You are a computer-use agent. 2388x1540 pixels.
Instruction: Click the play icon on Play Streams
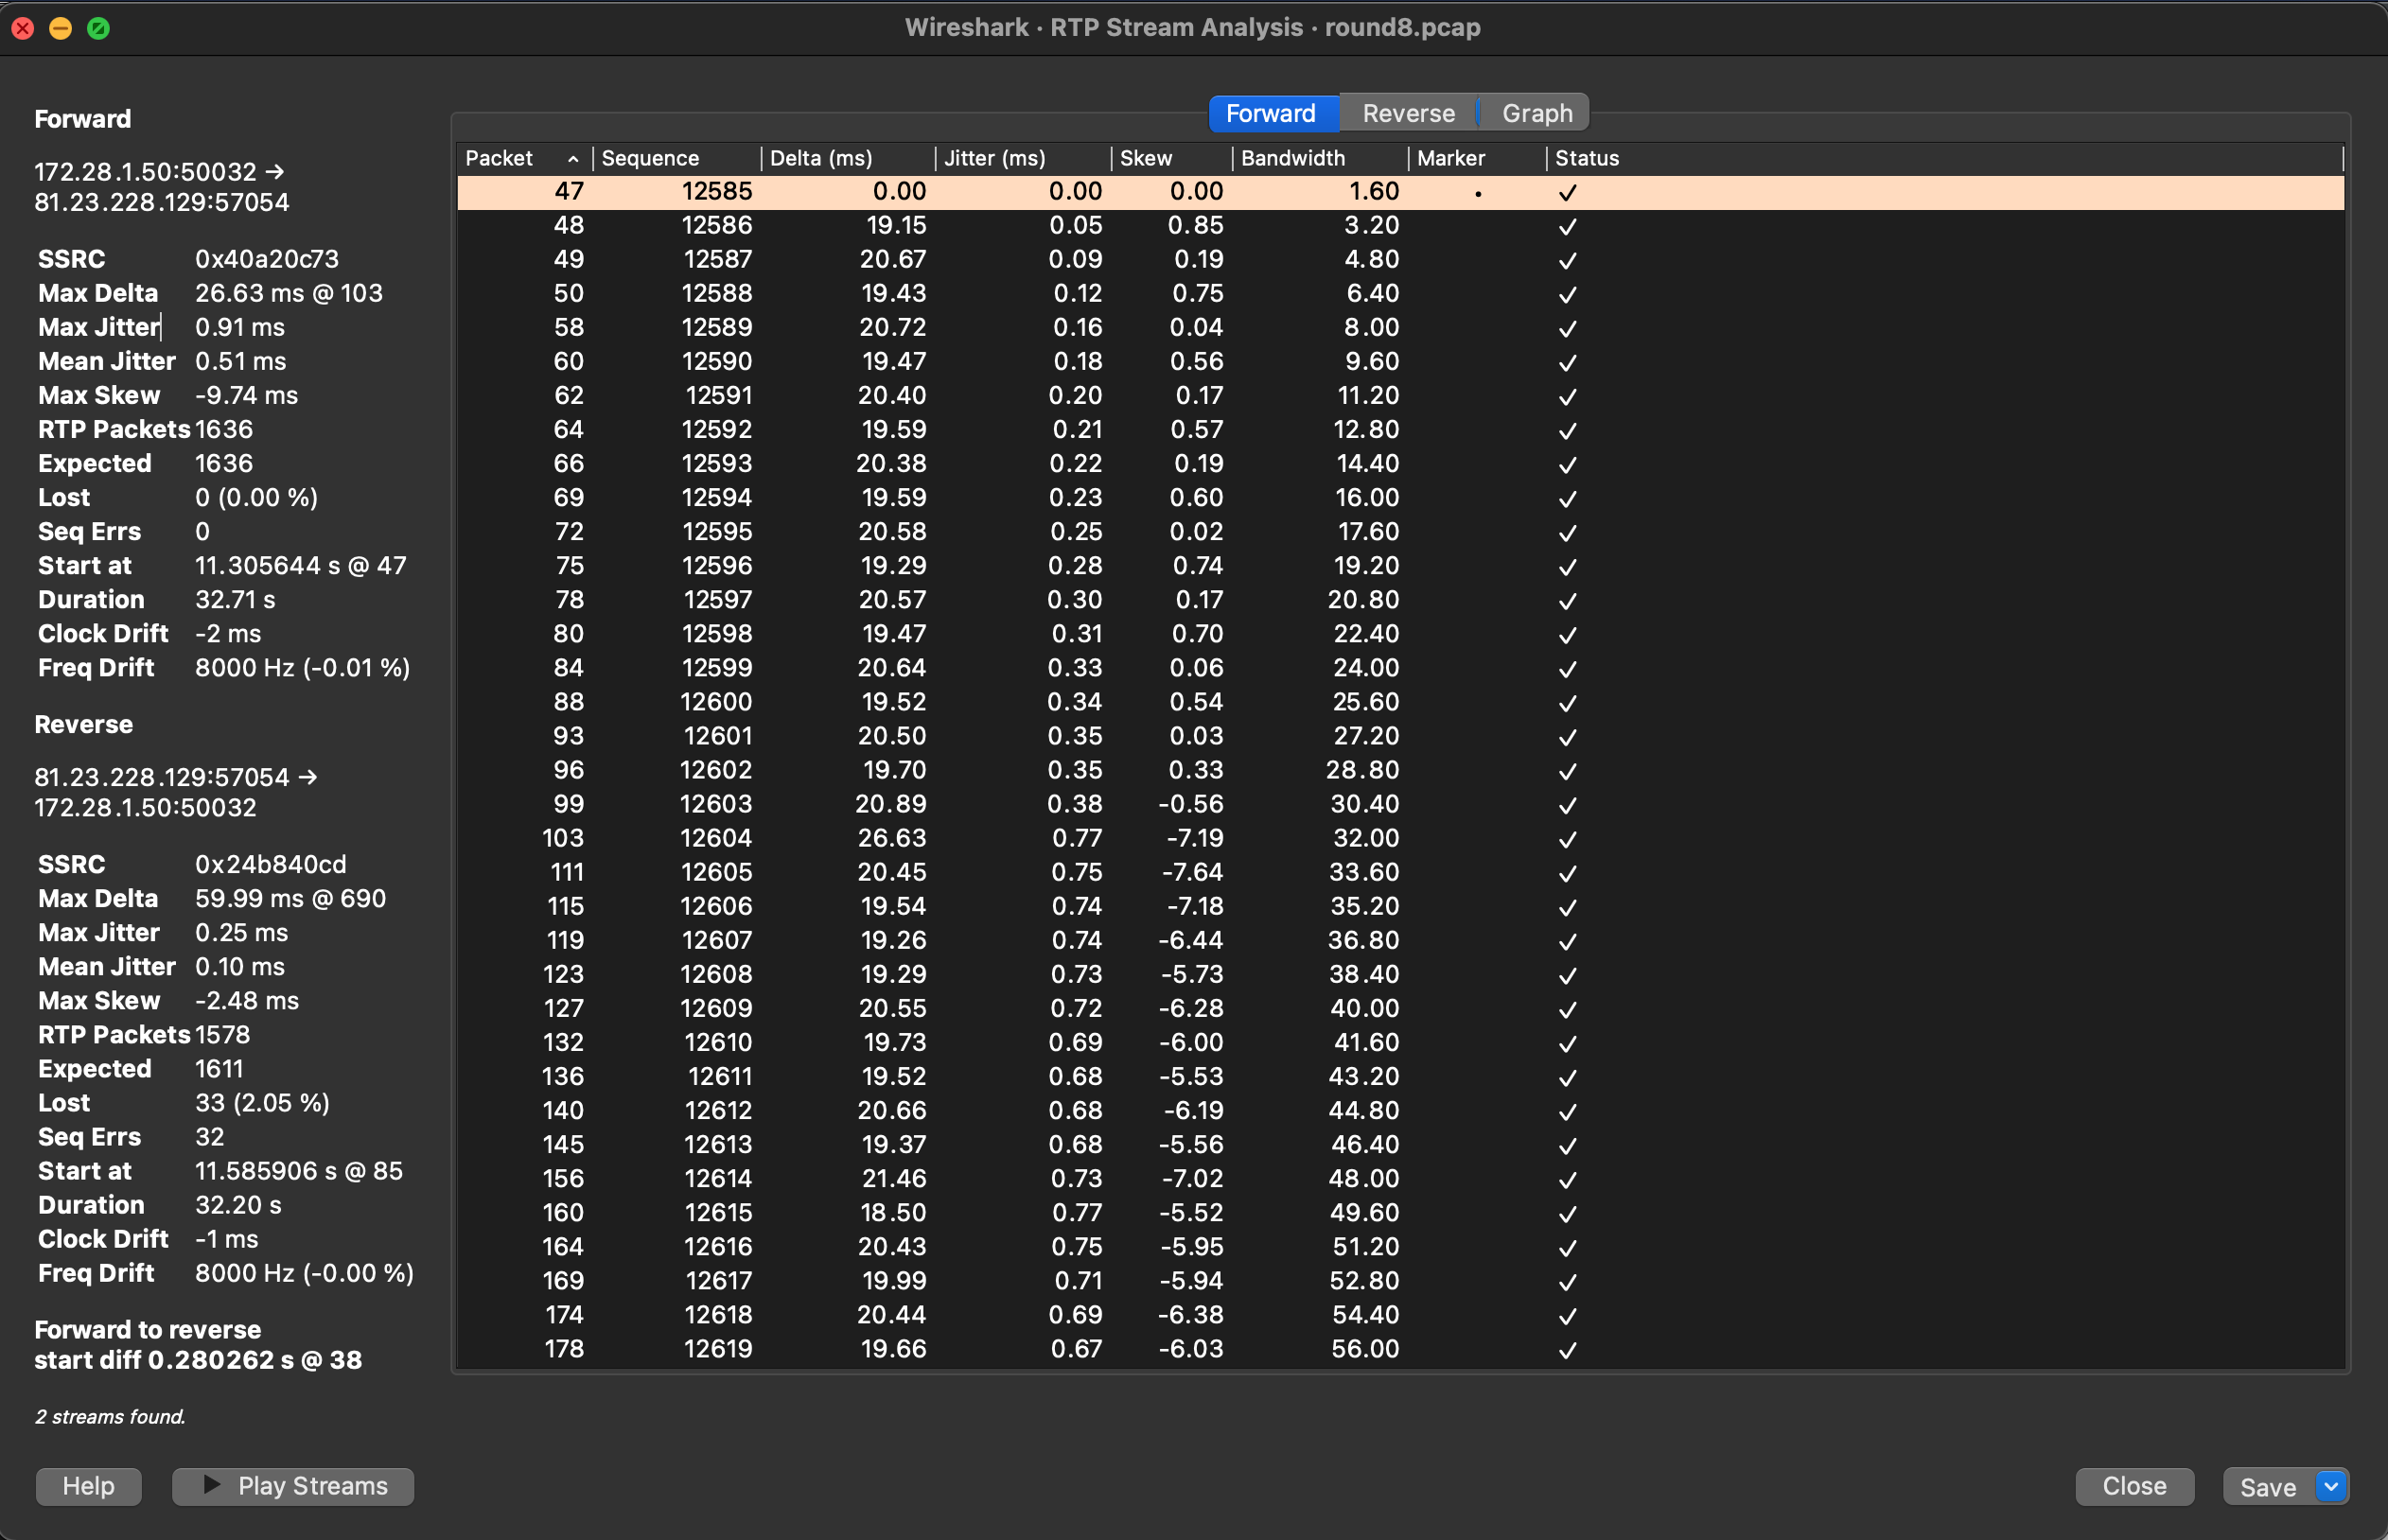[212, 1485]
